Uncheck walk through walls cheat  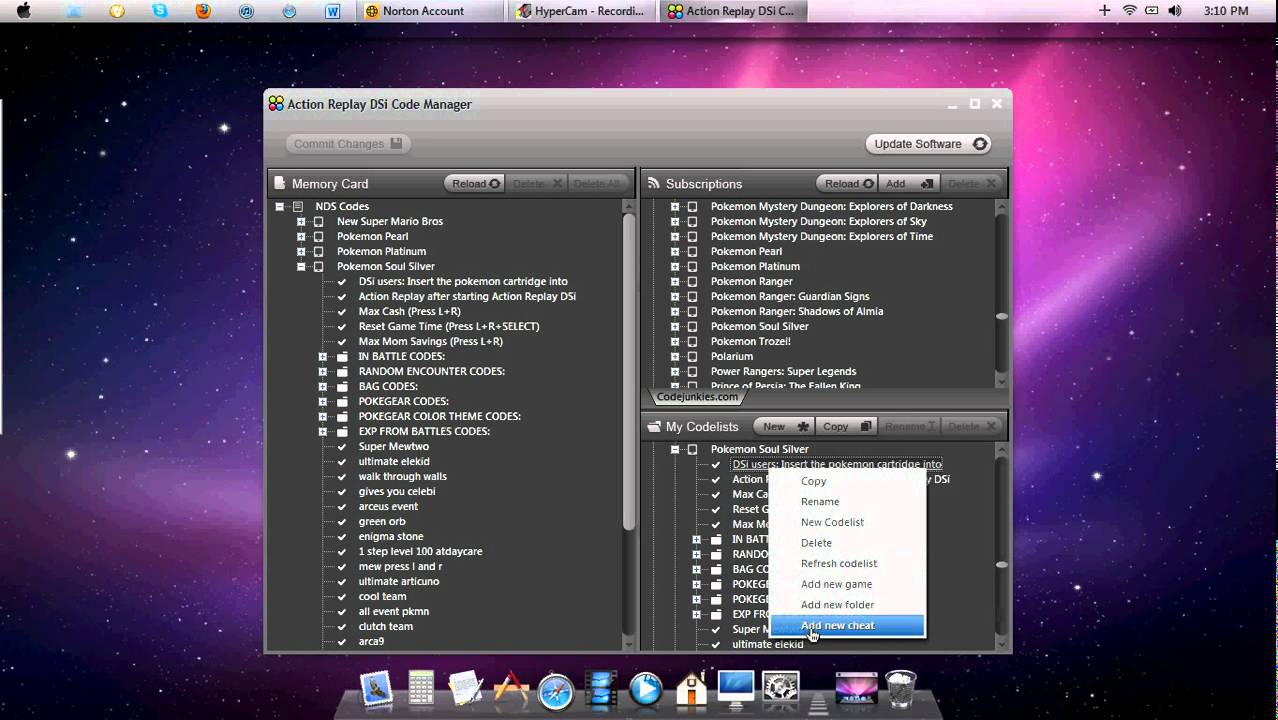pos(342,477)
